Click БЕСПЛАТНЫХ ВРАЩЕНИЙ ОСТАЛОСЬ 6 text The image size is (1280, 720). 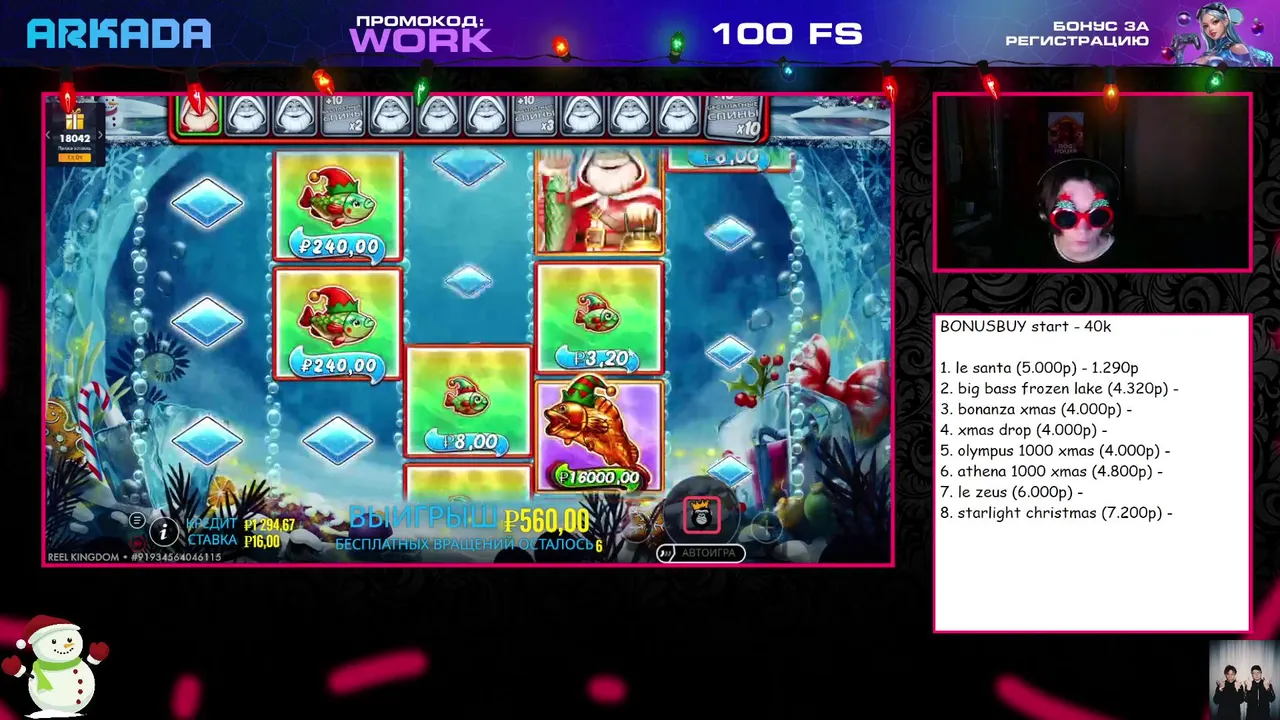click(x=469, y=545)
